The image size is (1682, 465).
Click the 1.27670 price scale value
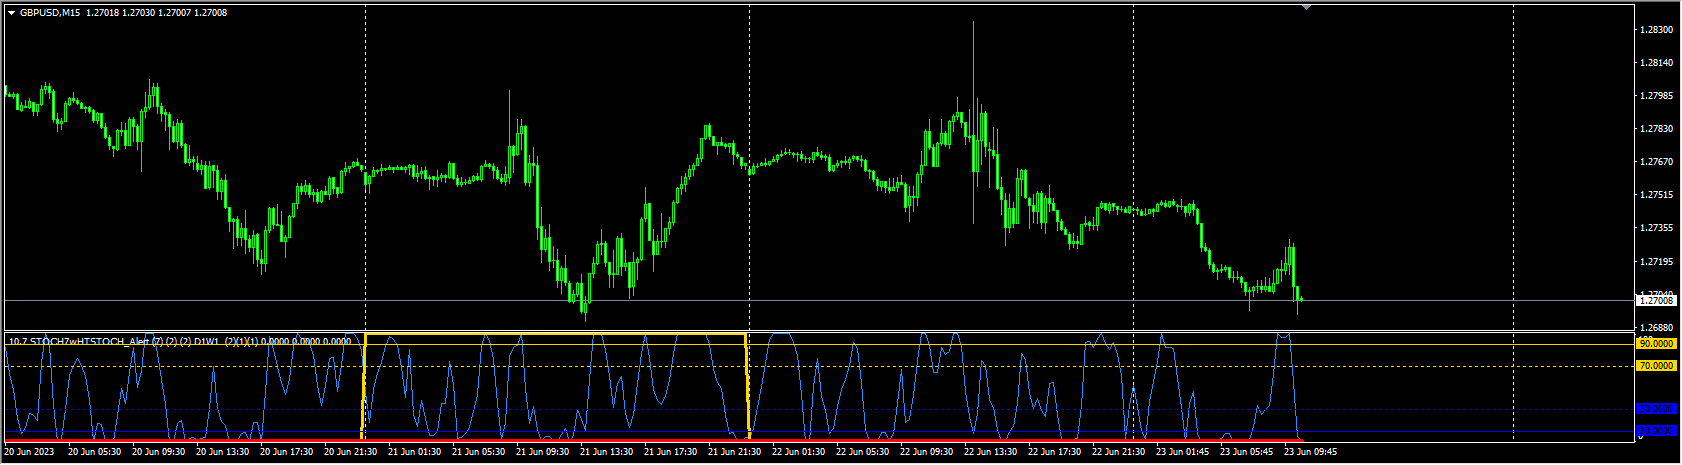click(1656, 162)
